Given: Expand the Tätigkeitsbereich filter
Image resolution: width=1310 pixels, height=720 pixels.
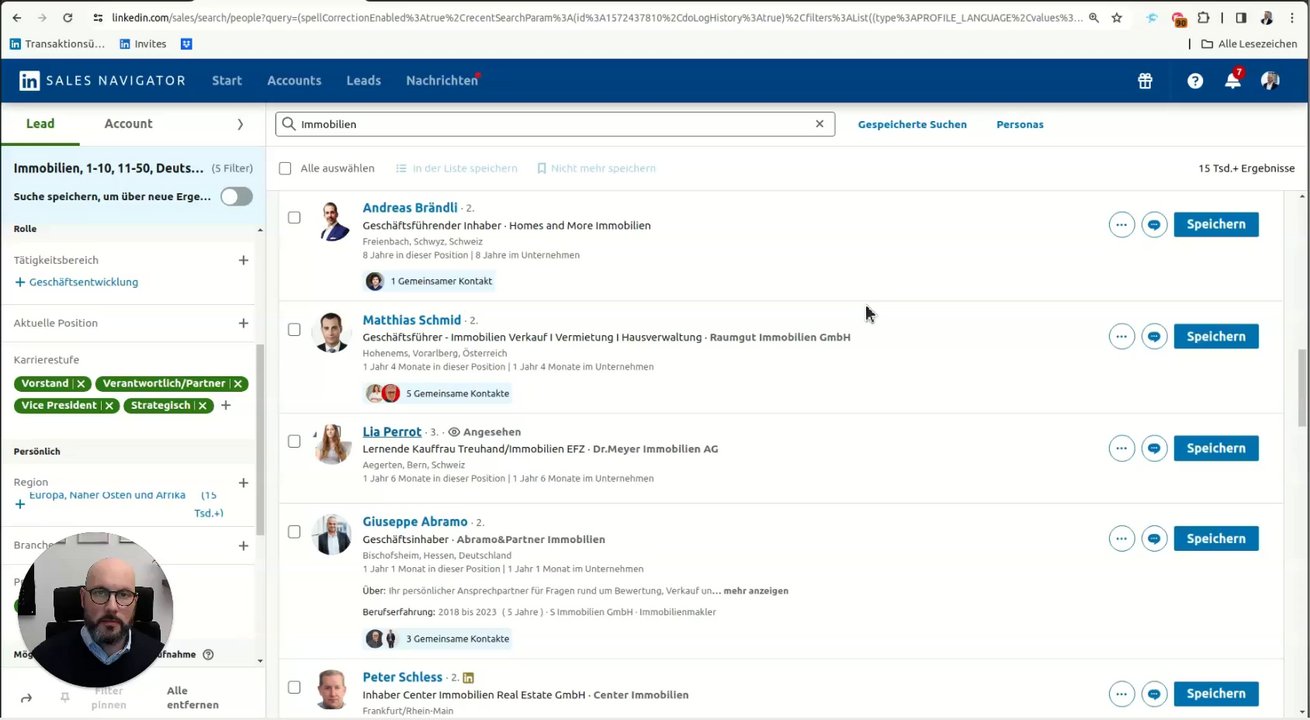Looking at the screenshot, I should 243,260.
